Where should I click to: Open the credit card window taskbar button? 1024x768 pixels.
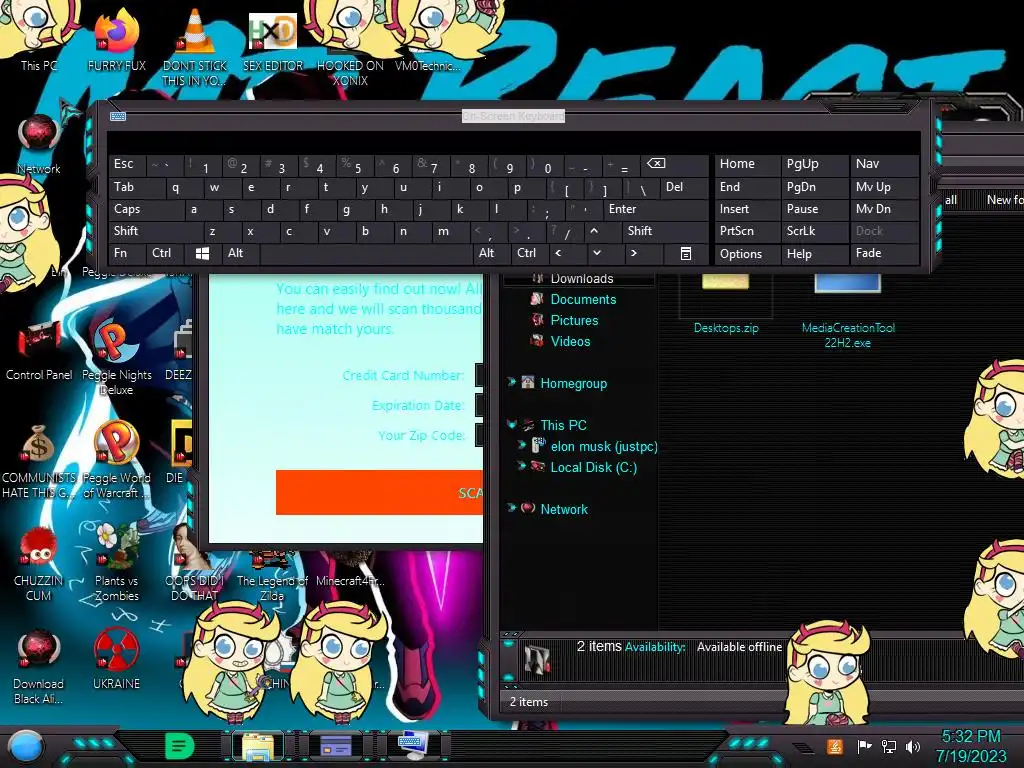336,746
